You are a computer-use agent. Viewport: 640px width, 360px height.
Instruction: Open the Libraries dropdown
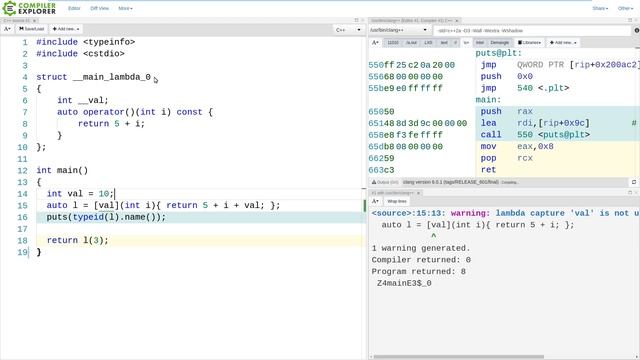pyautogui.click(x=529, y=42)
